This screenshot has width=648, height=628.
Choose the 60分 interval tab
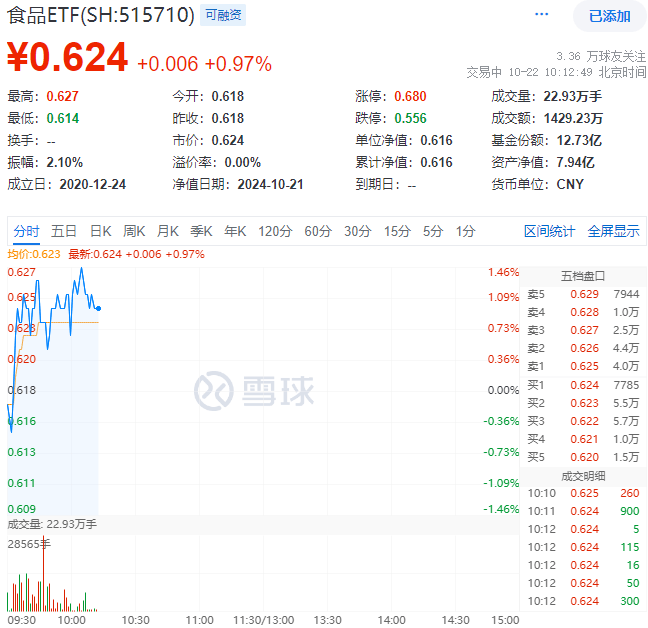(x=318, y=231)
